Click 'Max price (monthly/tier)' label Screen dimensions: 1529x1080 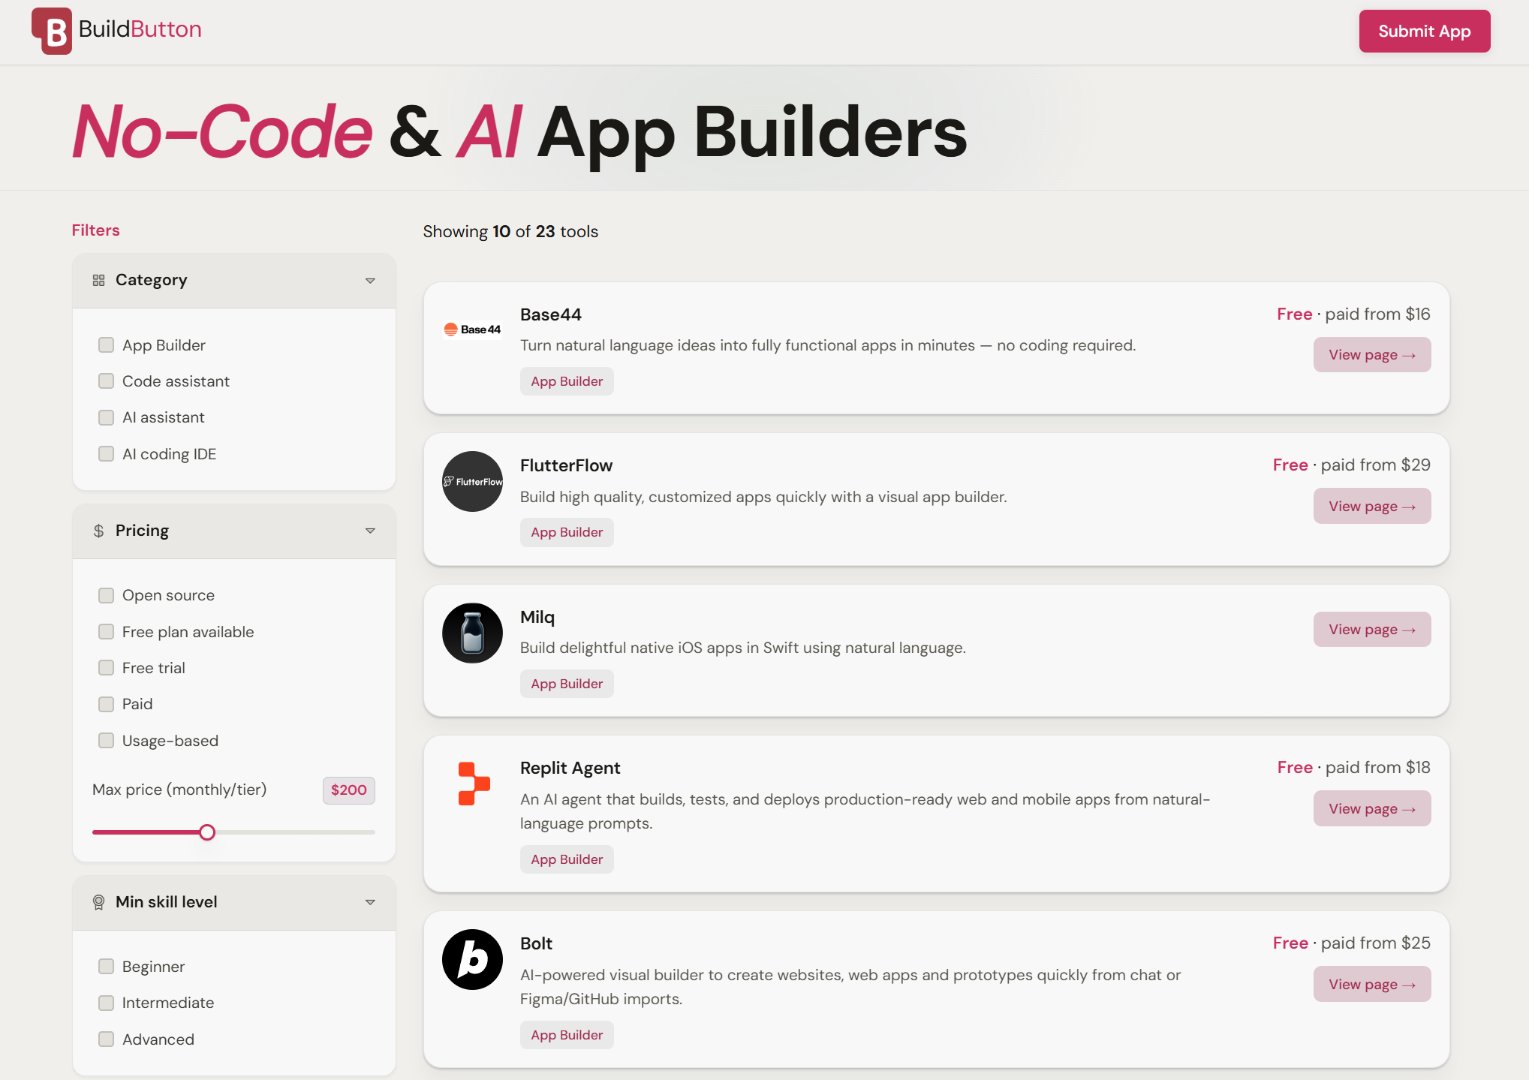[x=179, y=790]
